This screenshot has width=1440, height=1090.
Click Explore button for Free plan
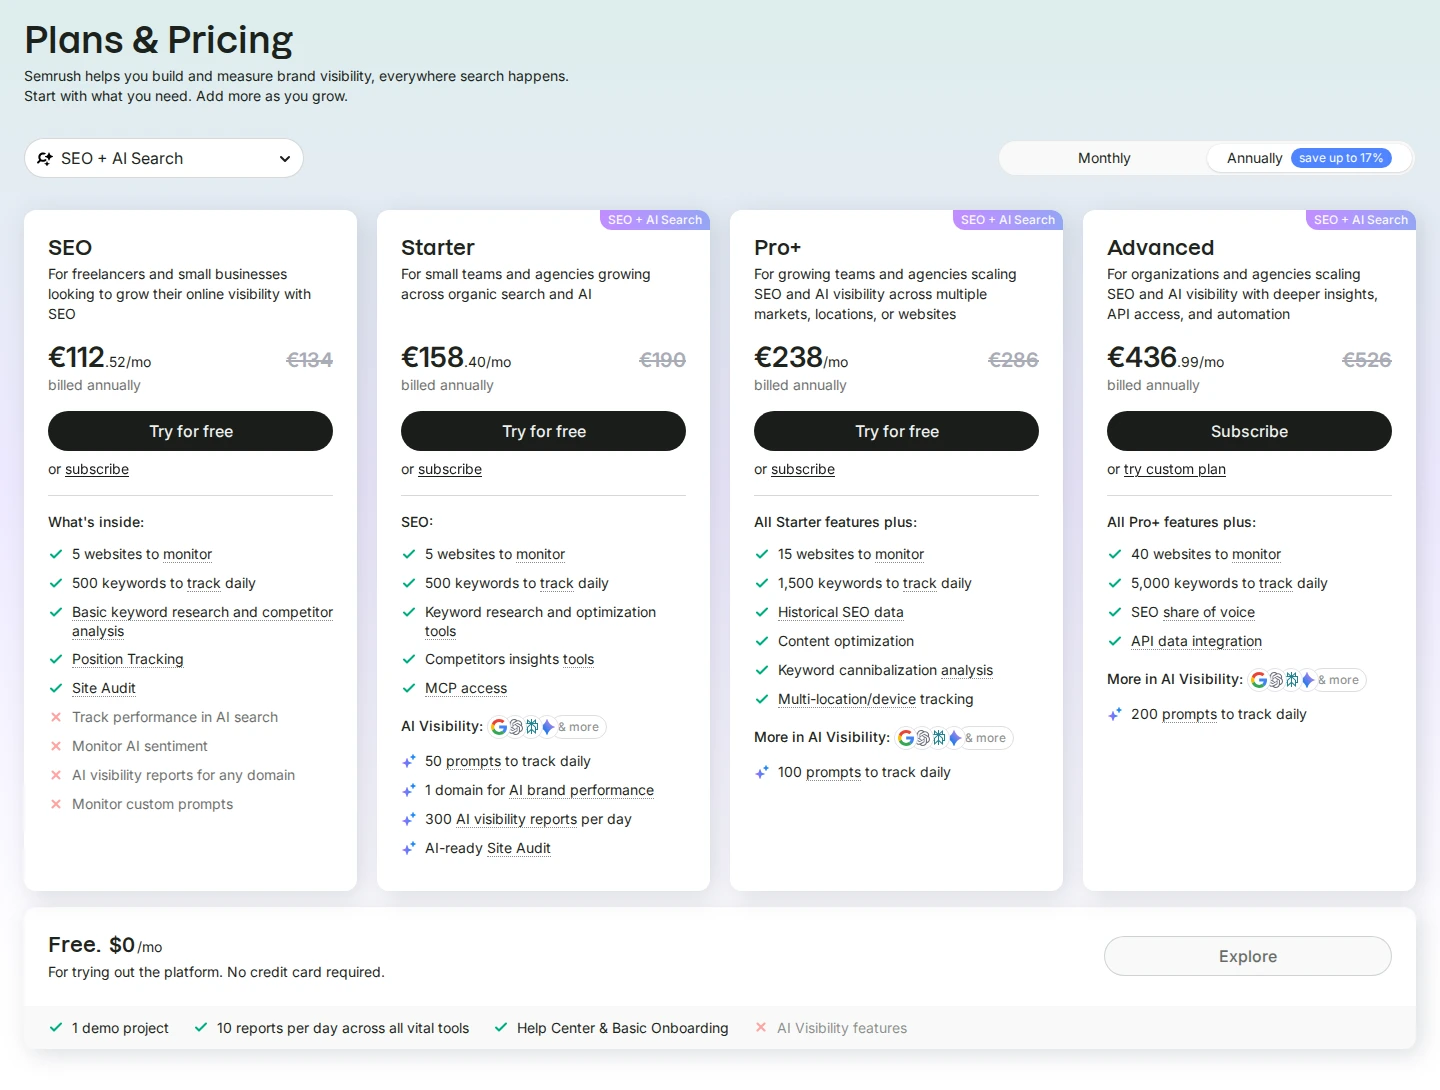pyautogui.click(x=1247, y=956)
